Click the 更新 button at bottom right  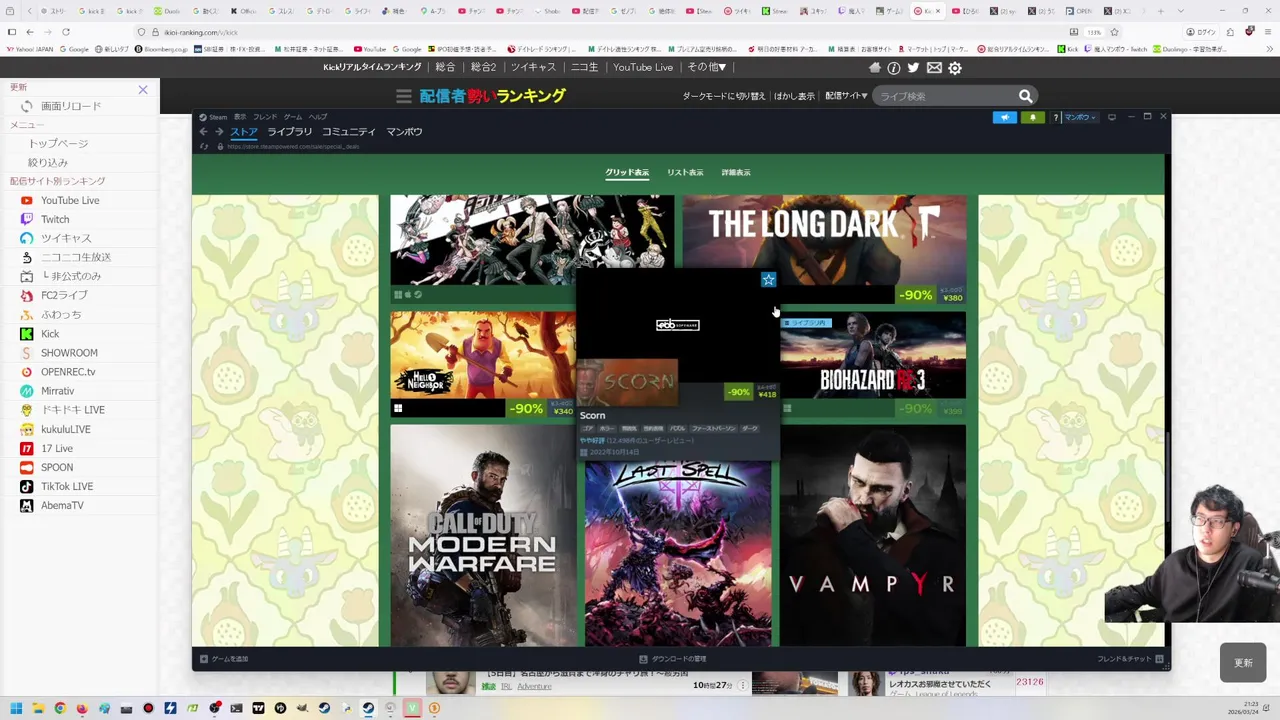1243,663
